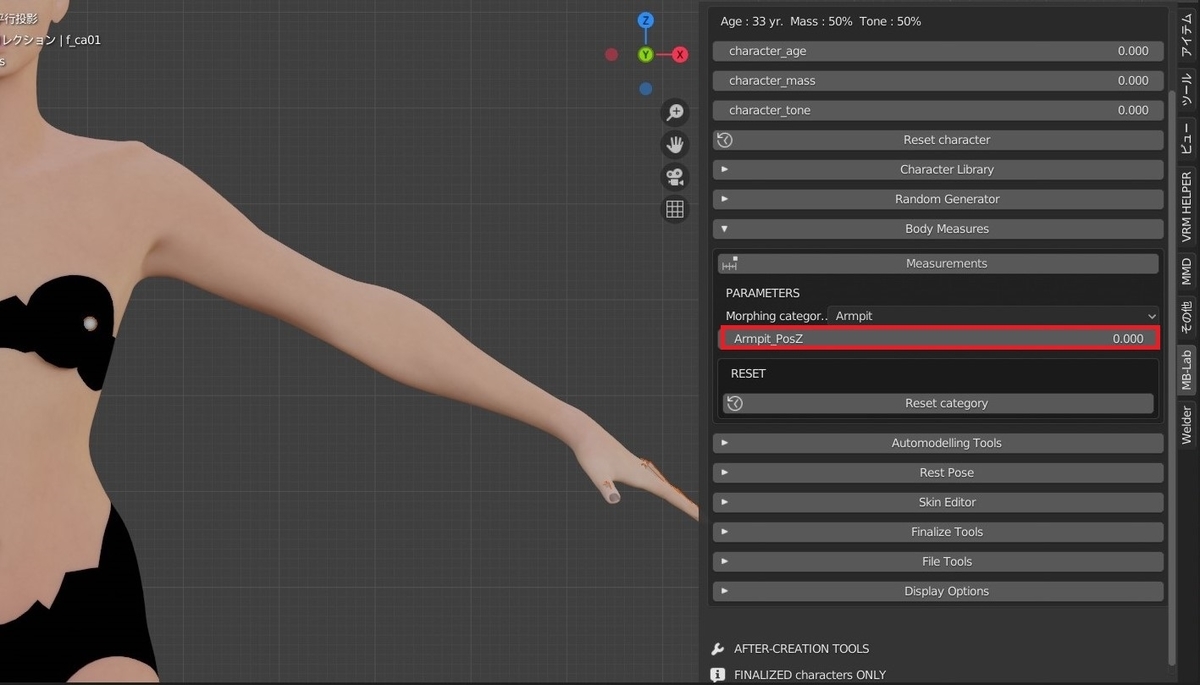
Task: Expand the Random Generator section
Action: click(938, 199)
